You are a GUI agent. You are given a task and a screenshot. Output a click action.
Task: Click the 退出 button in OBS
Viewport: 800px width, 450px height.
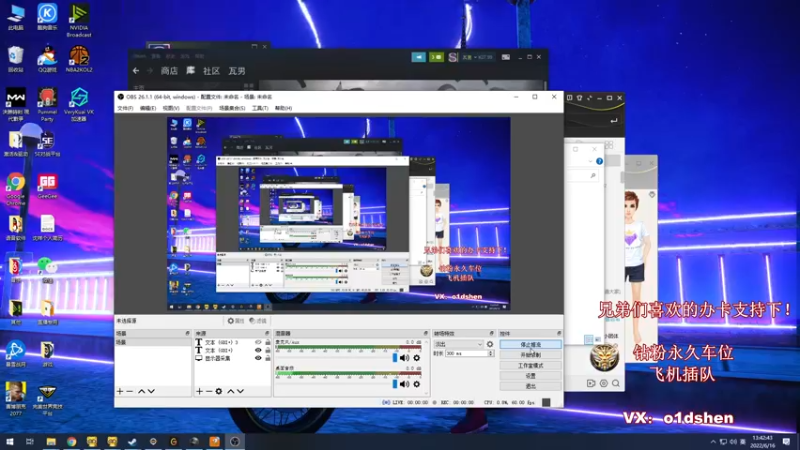tap(531, 386)
